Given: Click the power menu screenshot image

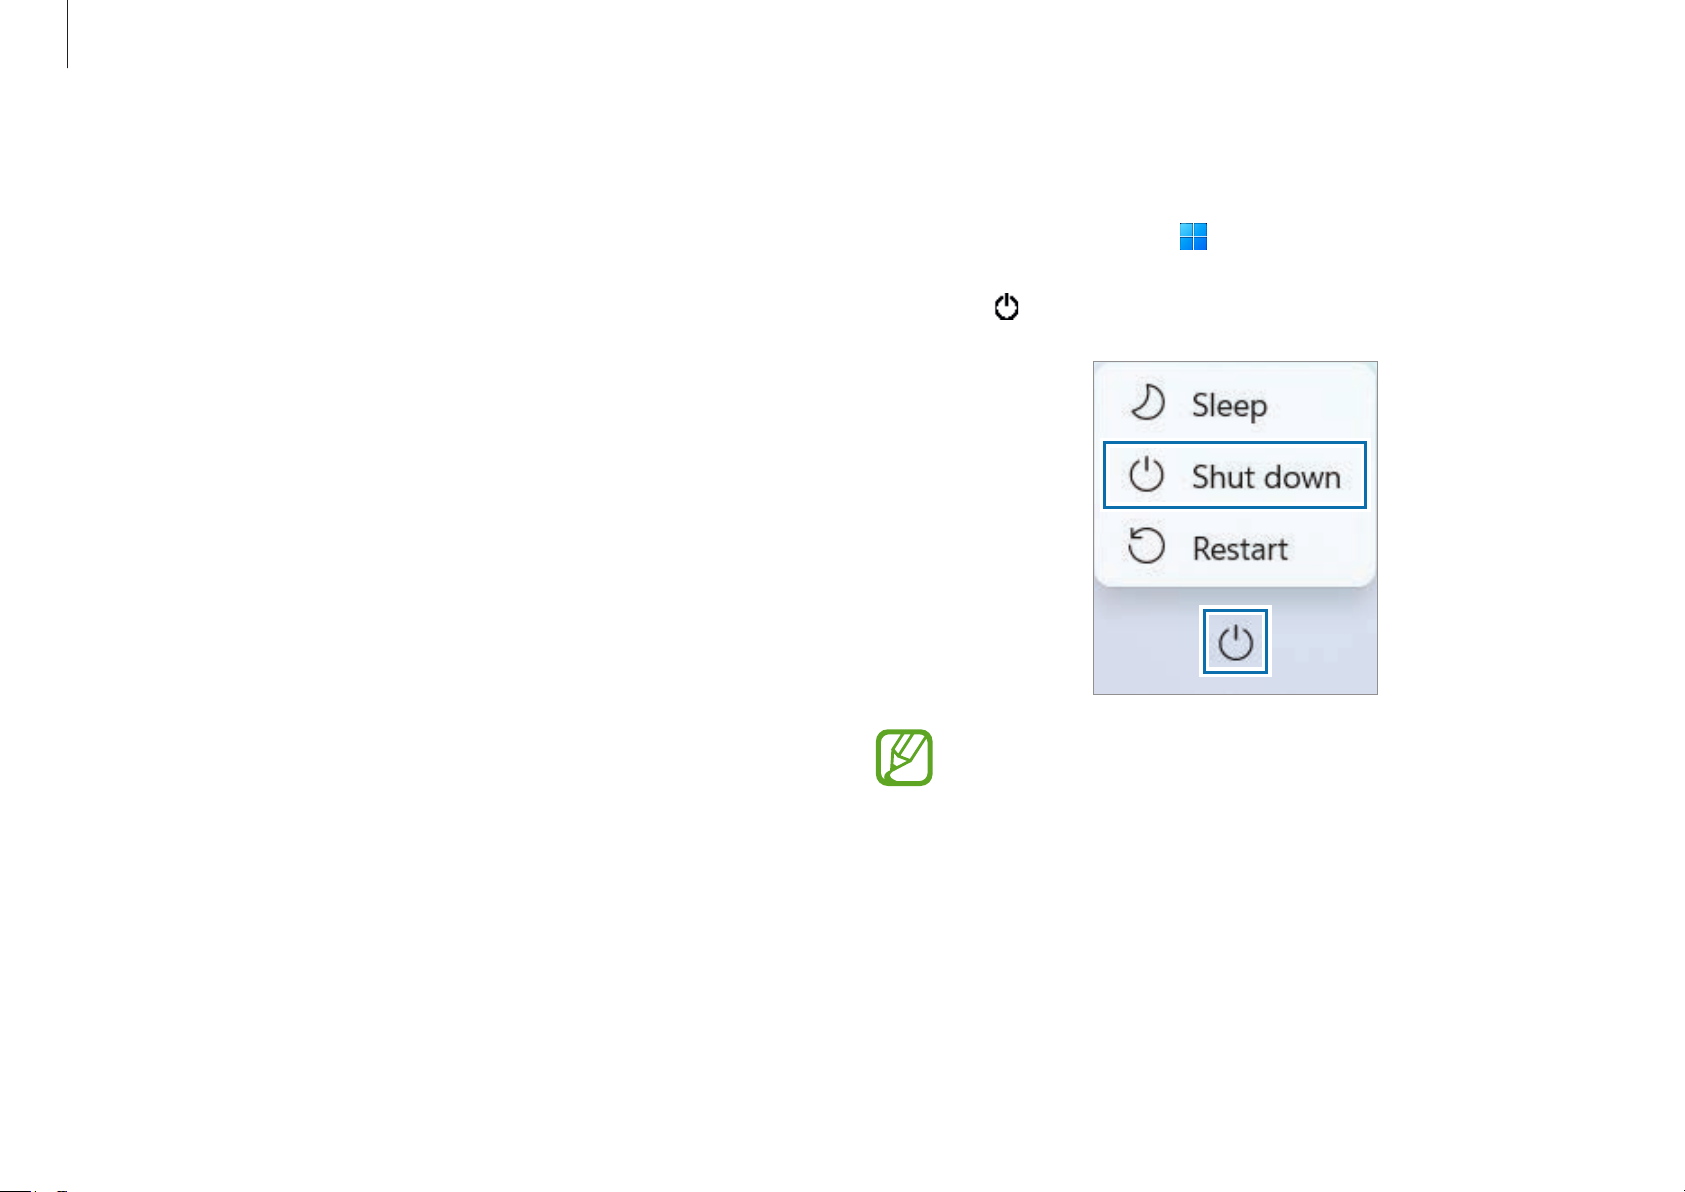Looking at the screenshot, I should pyautogui.click(x=1235, y=528).
